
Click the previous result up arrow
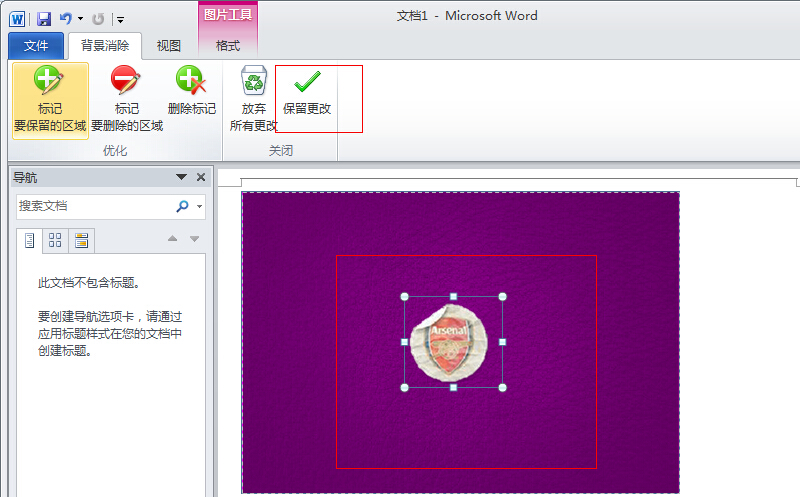(172, 238)
